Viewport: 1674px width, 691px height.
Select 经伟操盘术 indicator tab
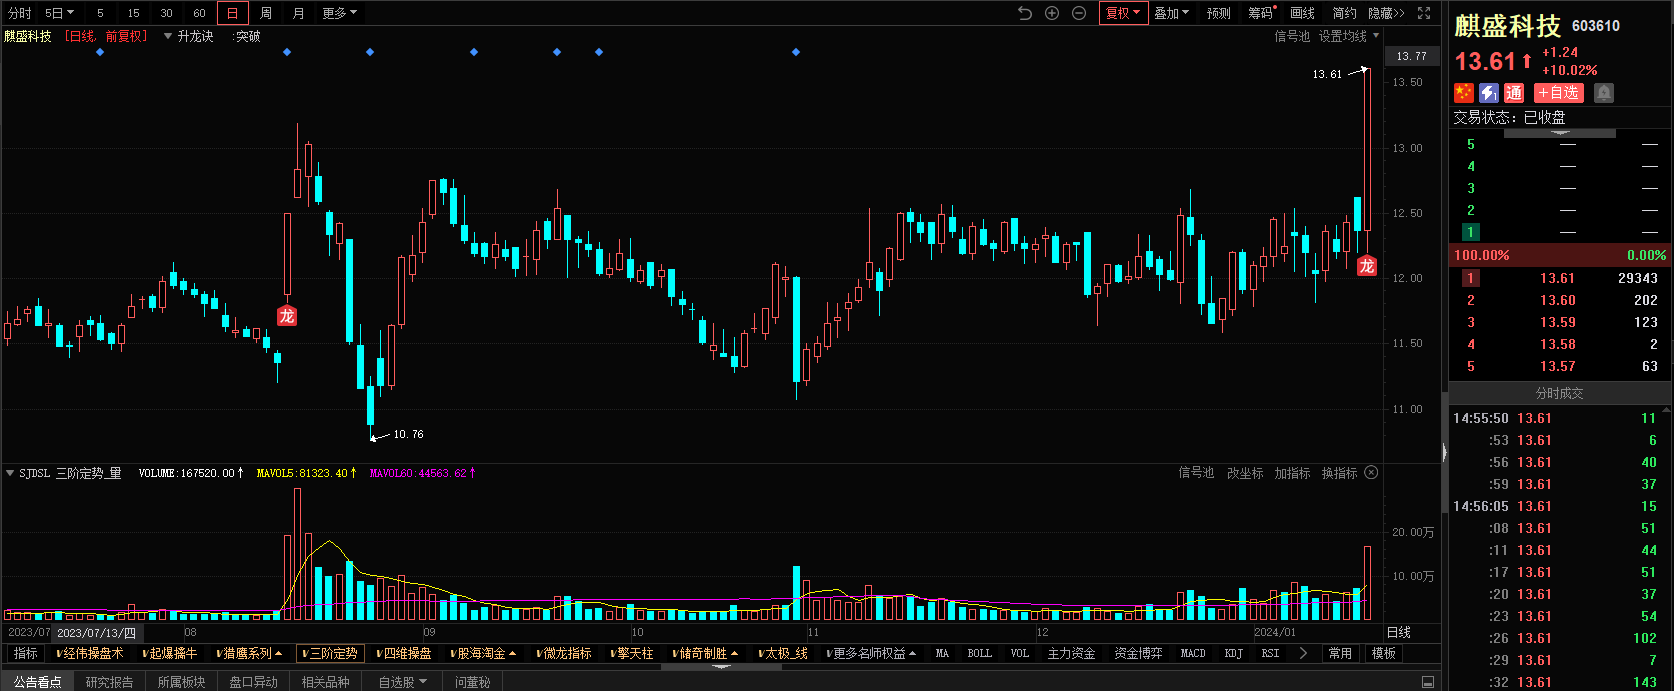[x=90, y=653]
